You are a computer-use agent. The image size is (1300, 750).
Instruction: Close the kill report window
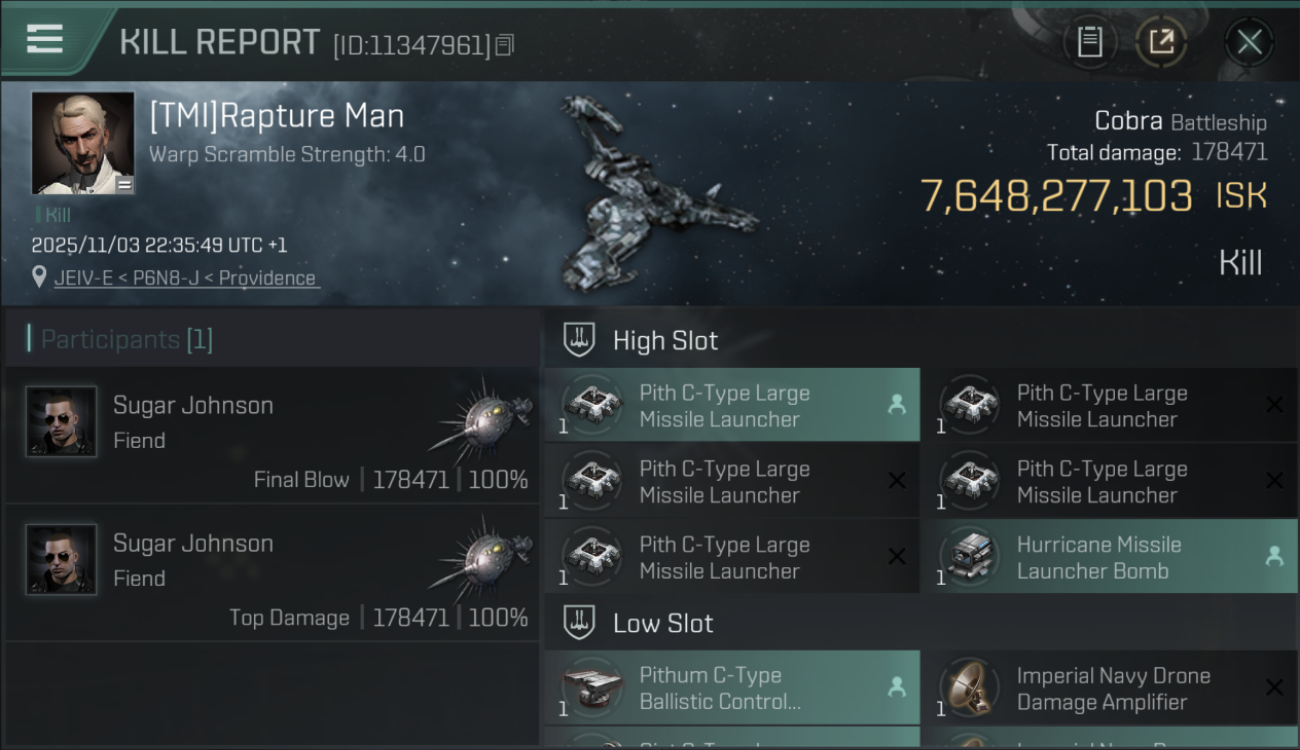[1249, 42]
